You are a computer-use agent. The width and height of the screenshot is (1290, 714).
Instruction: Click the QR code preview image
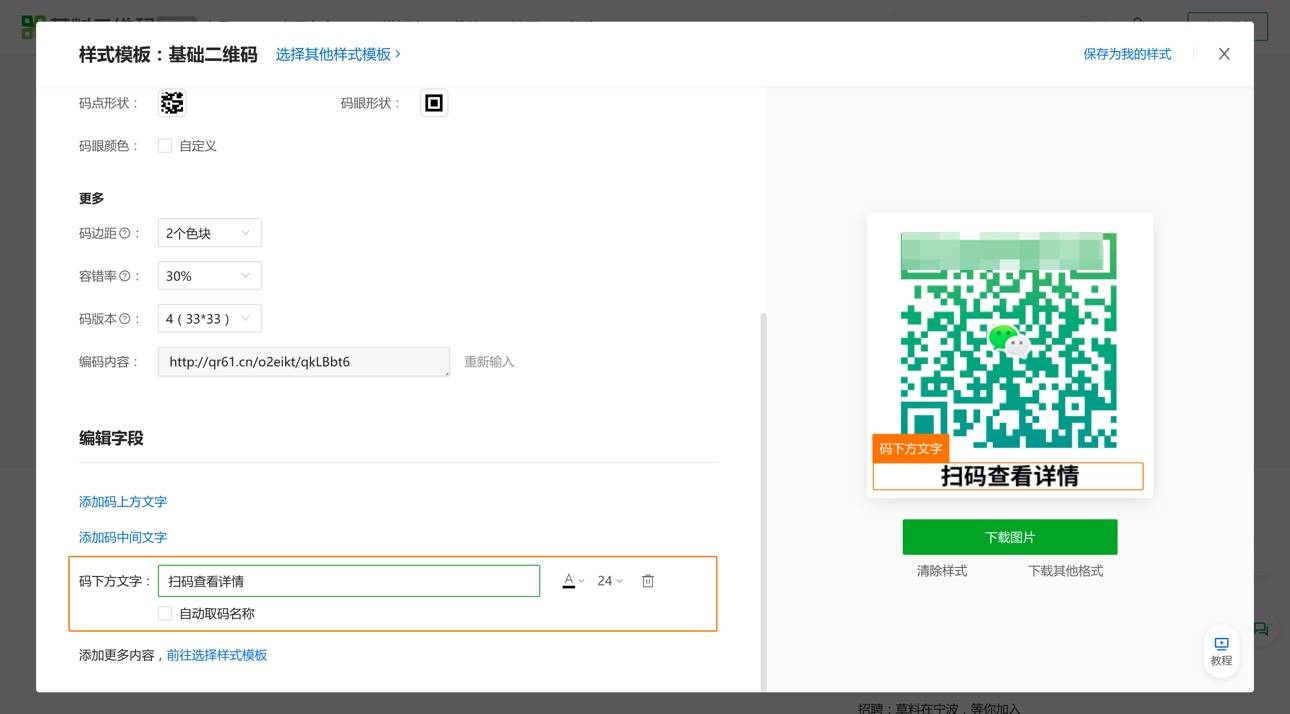1009,340
